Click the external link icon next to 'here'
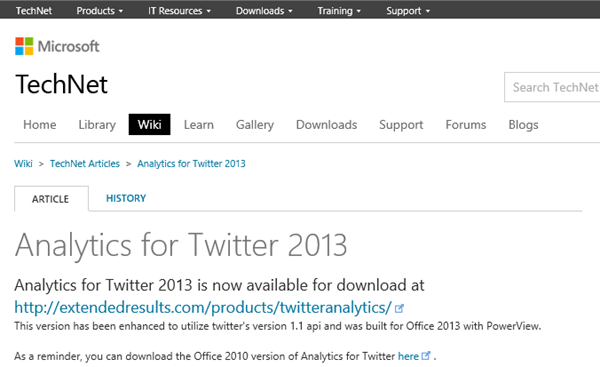The image size is (600, 367). pyautogui.click(x=426, y=356)
